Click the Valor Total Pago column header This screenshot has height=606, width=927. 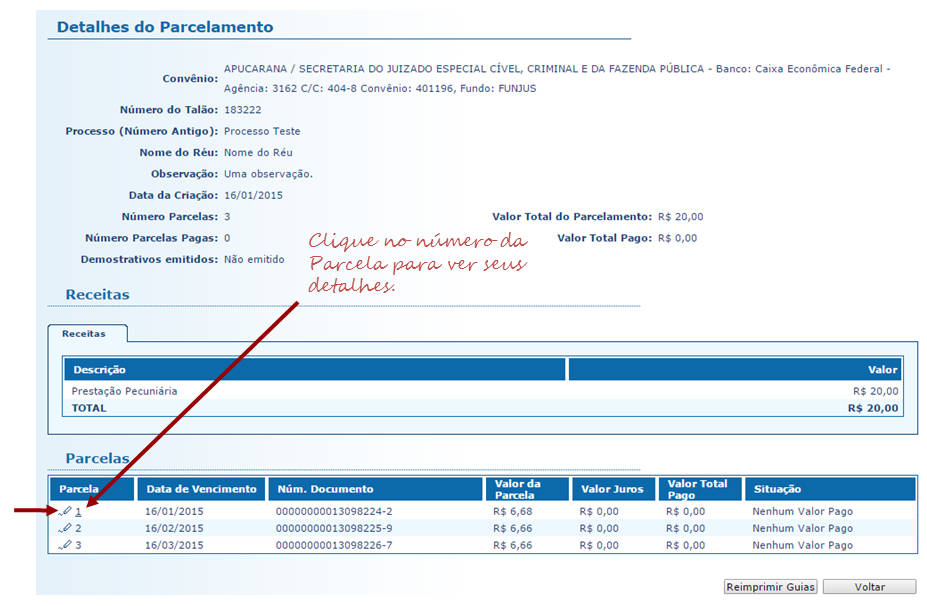(700, 489)
